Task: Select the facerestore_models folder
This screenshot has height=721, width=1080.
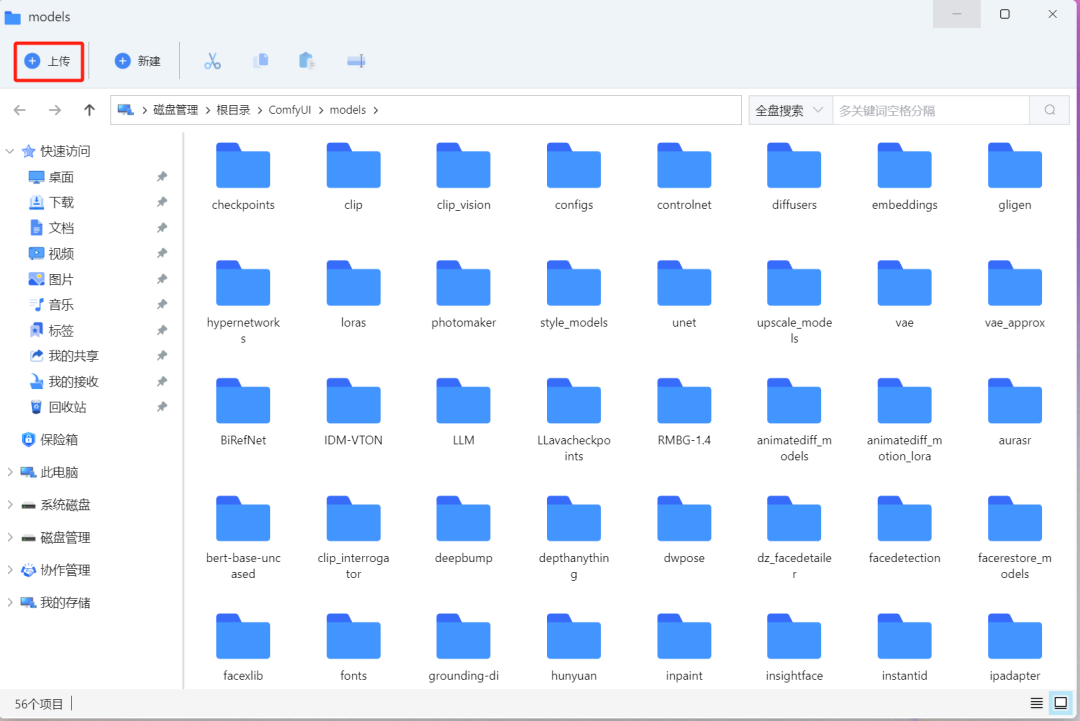Action: 1015,537
